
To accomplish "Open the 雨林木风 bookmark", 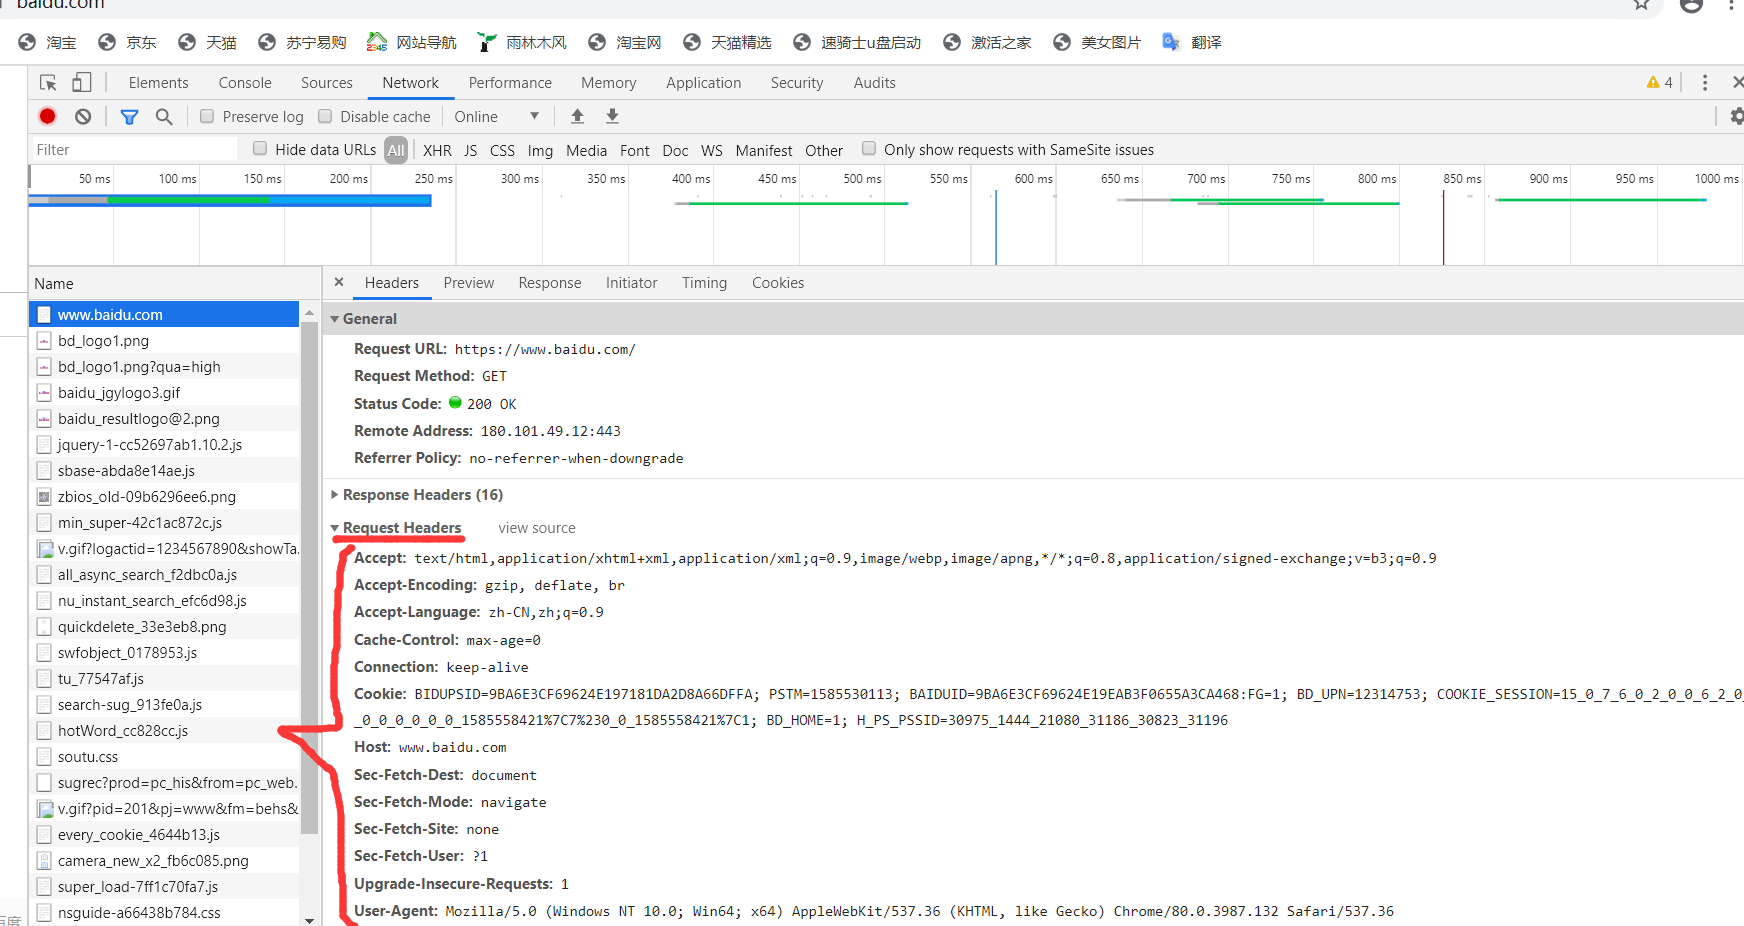I will 522,42.
